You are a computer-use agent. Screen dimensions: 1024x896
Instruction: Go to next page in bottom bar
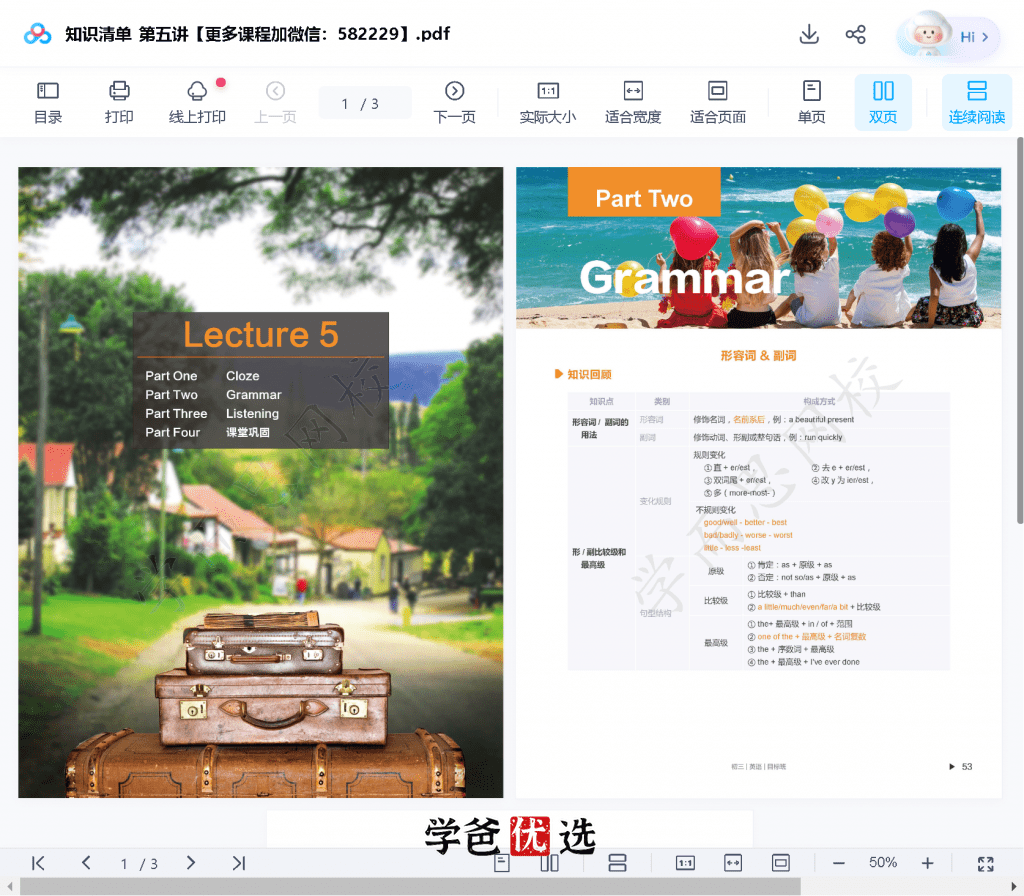point(191,863)
